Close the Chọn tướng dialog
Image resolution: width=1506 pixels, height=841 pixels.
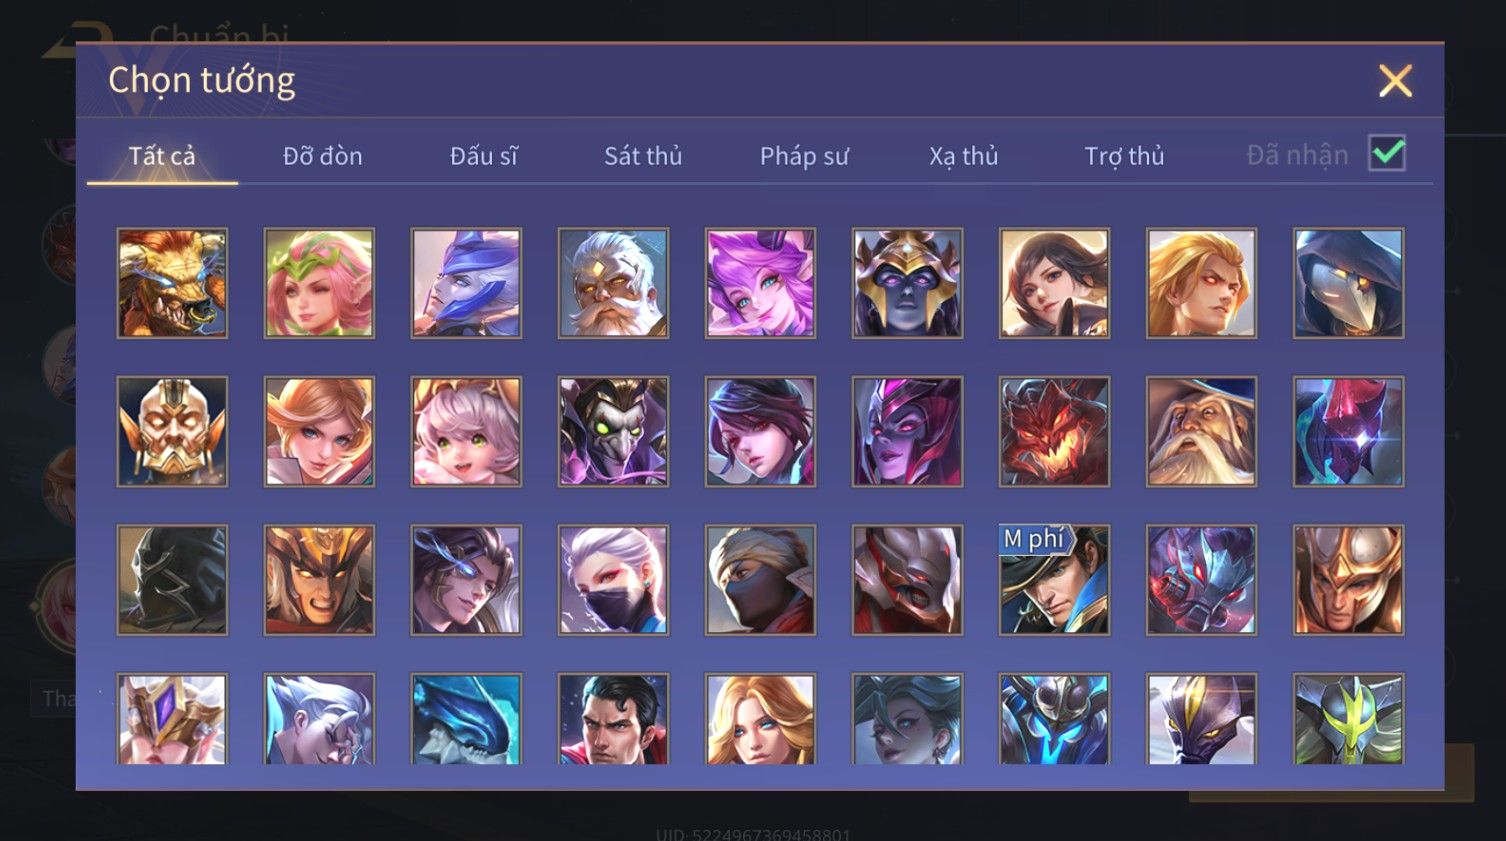[1395, 81]
